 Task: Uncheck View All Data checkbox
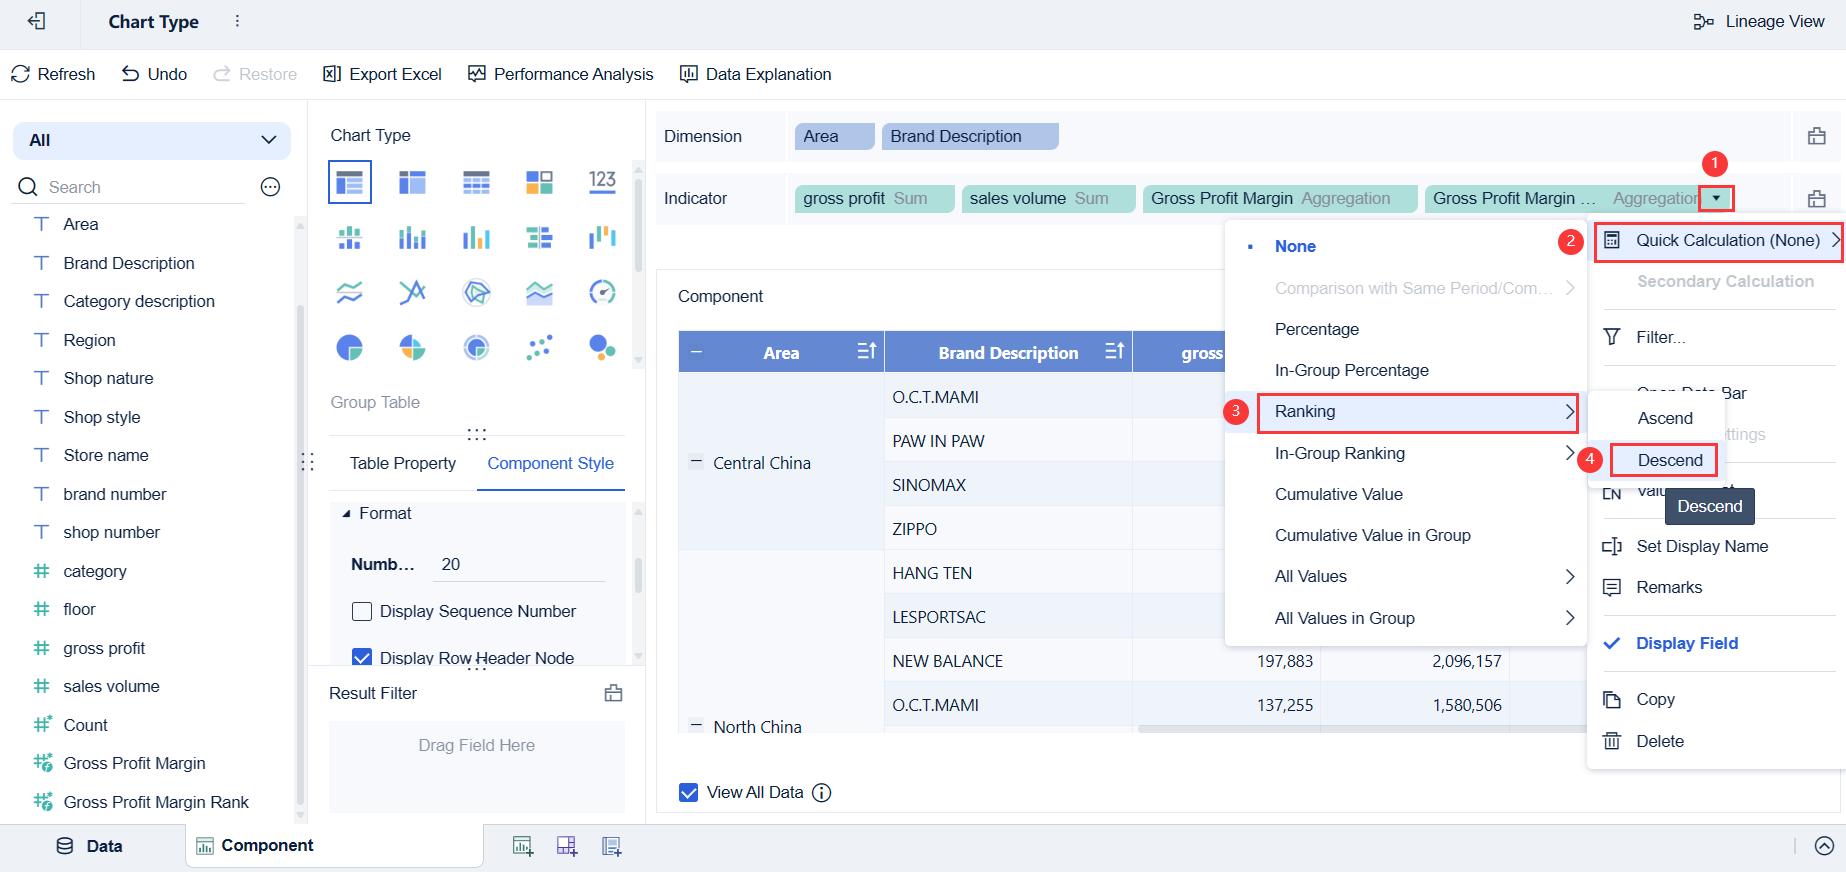click(689, 793)
